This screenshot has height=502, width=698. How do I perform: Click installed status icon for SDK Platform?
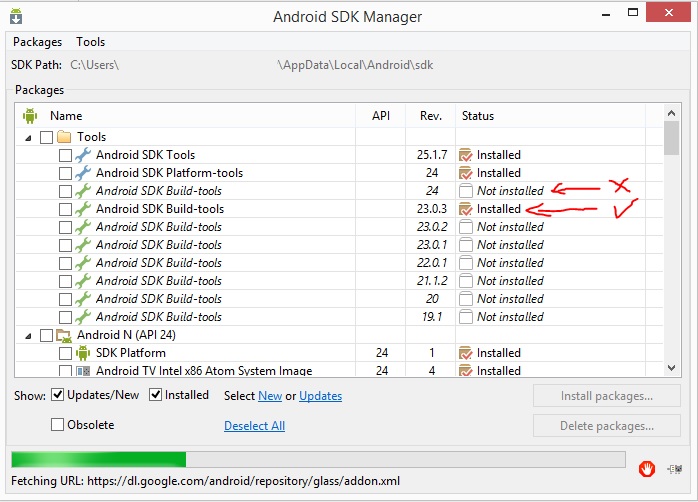[466, 353]
